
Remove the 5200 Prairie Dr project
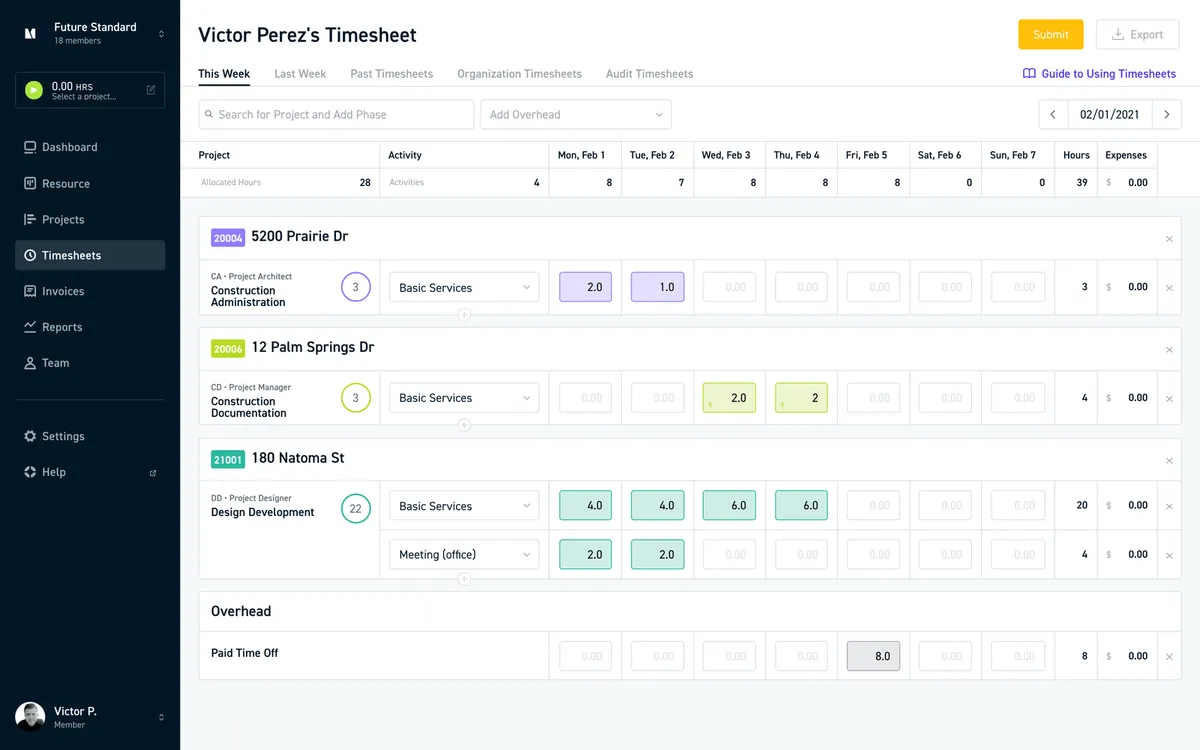point(1169,239)
